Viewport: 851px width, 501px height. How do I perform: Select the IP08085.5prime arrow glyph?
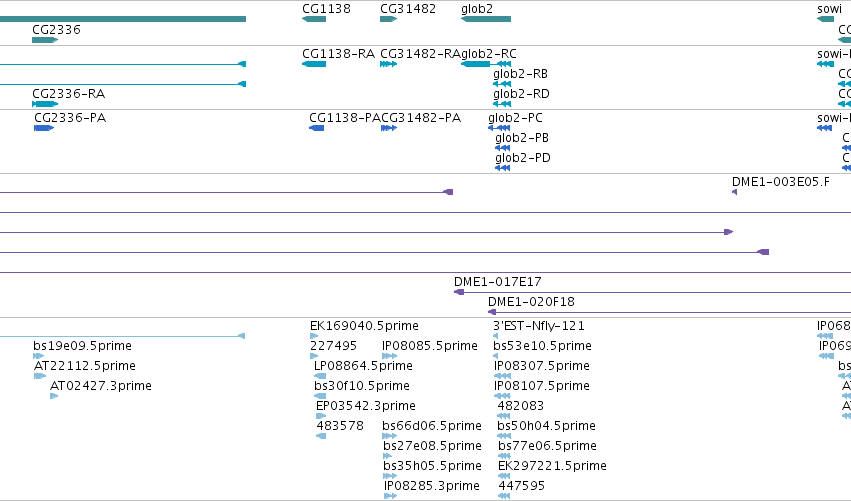pyautogui.click(x=390, y=356)
